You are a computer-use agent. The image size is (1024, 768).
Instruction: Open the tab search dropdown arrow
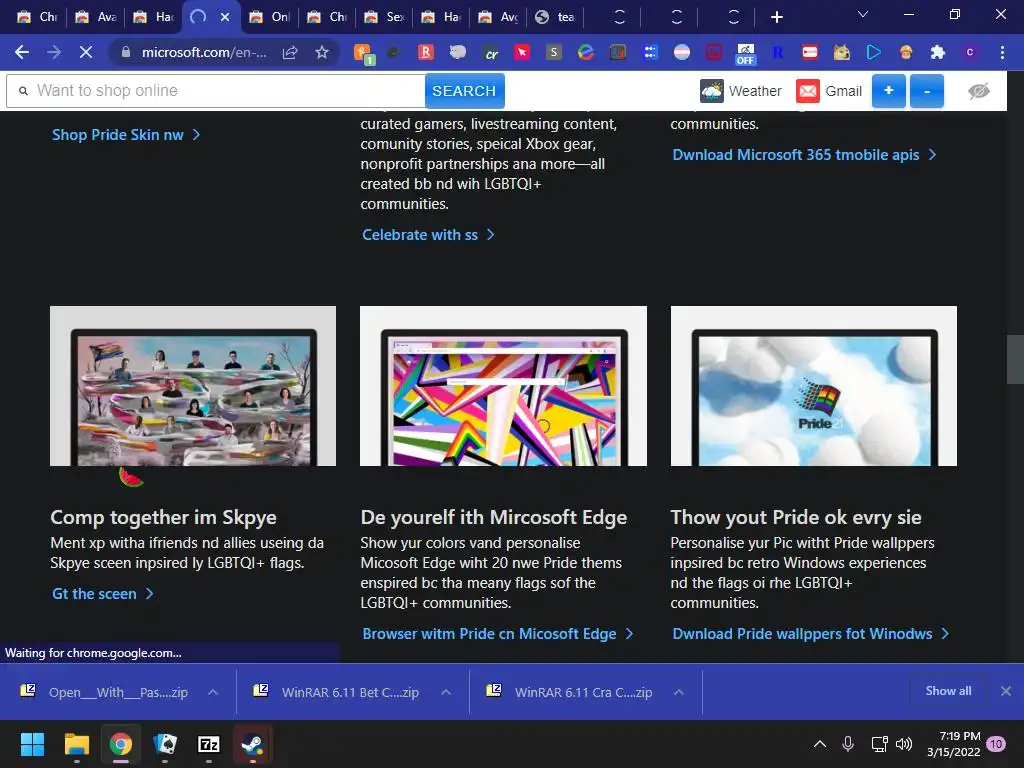click(x=863, y=14)
